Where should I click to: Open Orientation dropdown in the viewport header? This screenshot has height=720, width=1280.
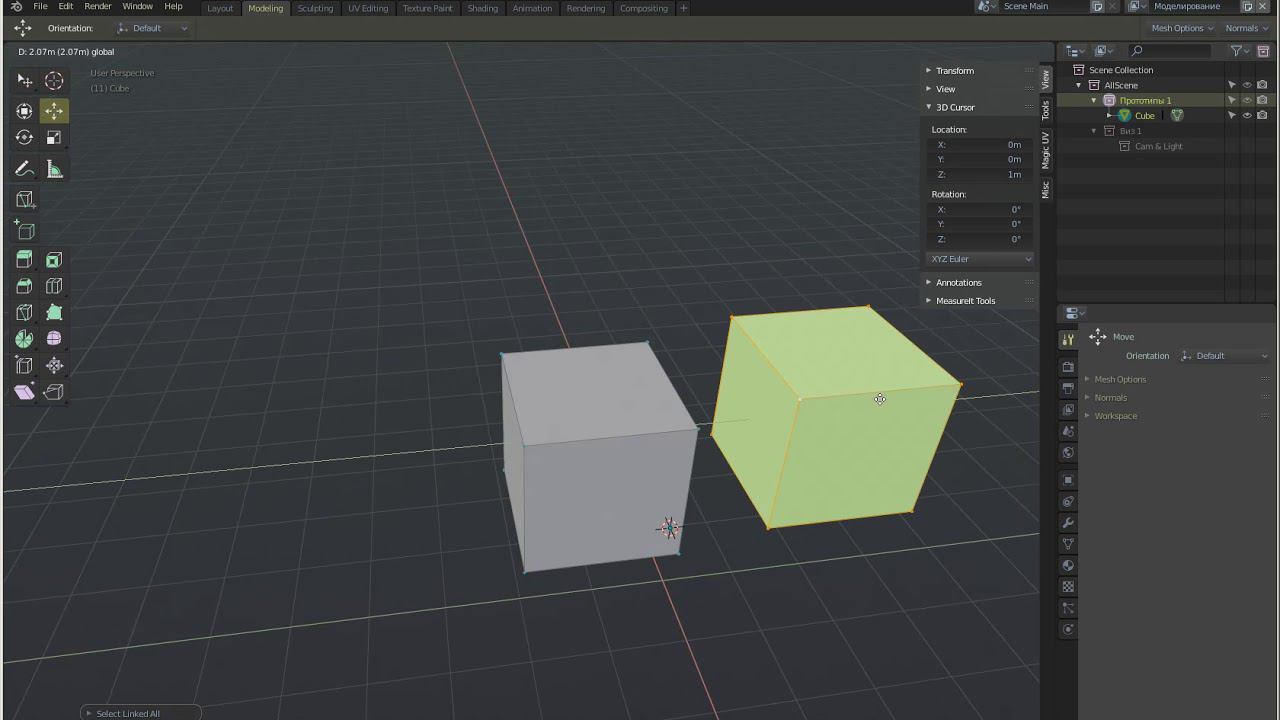tap(152, 28)
